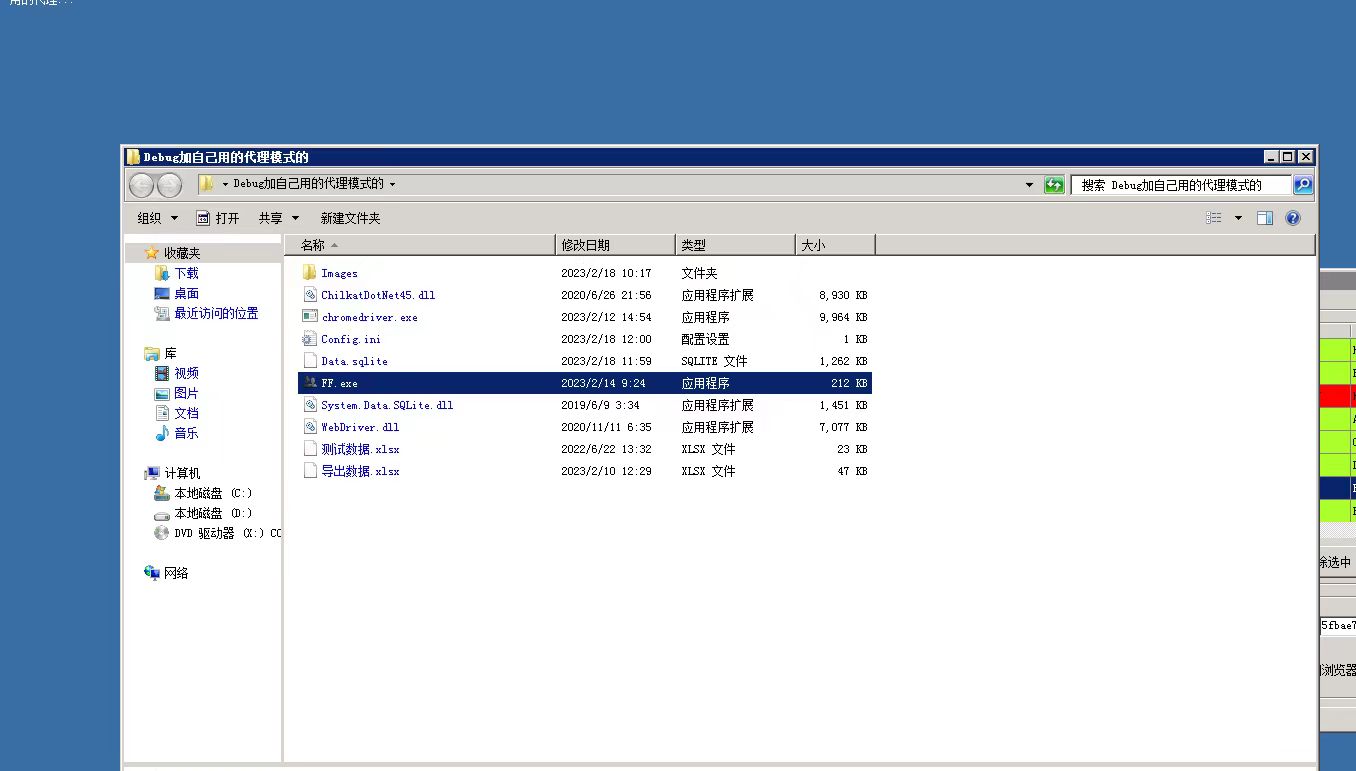Viewport: 1356px width, 771px height.
Task: Click the 收藏夹 star icon
Action: [x=152, y=253]
